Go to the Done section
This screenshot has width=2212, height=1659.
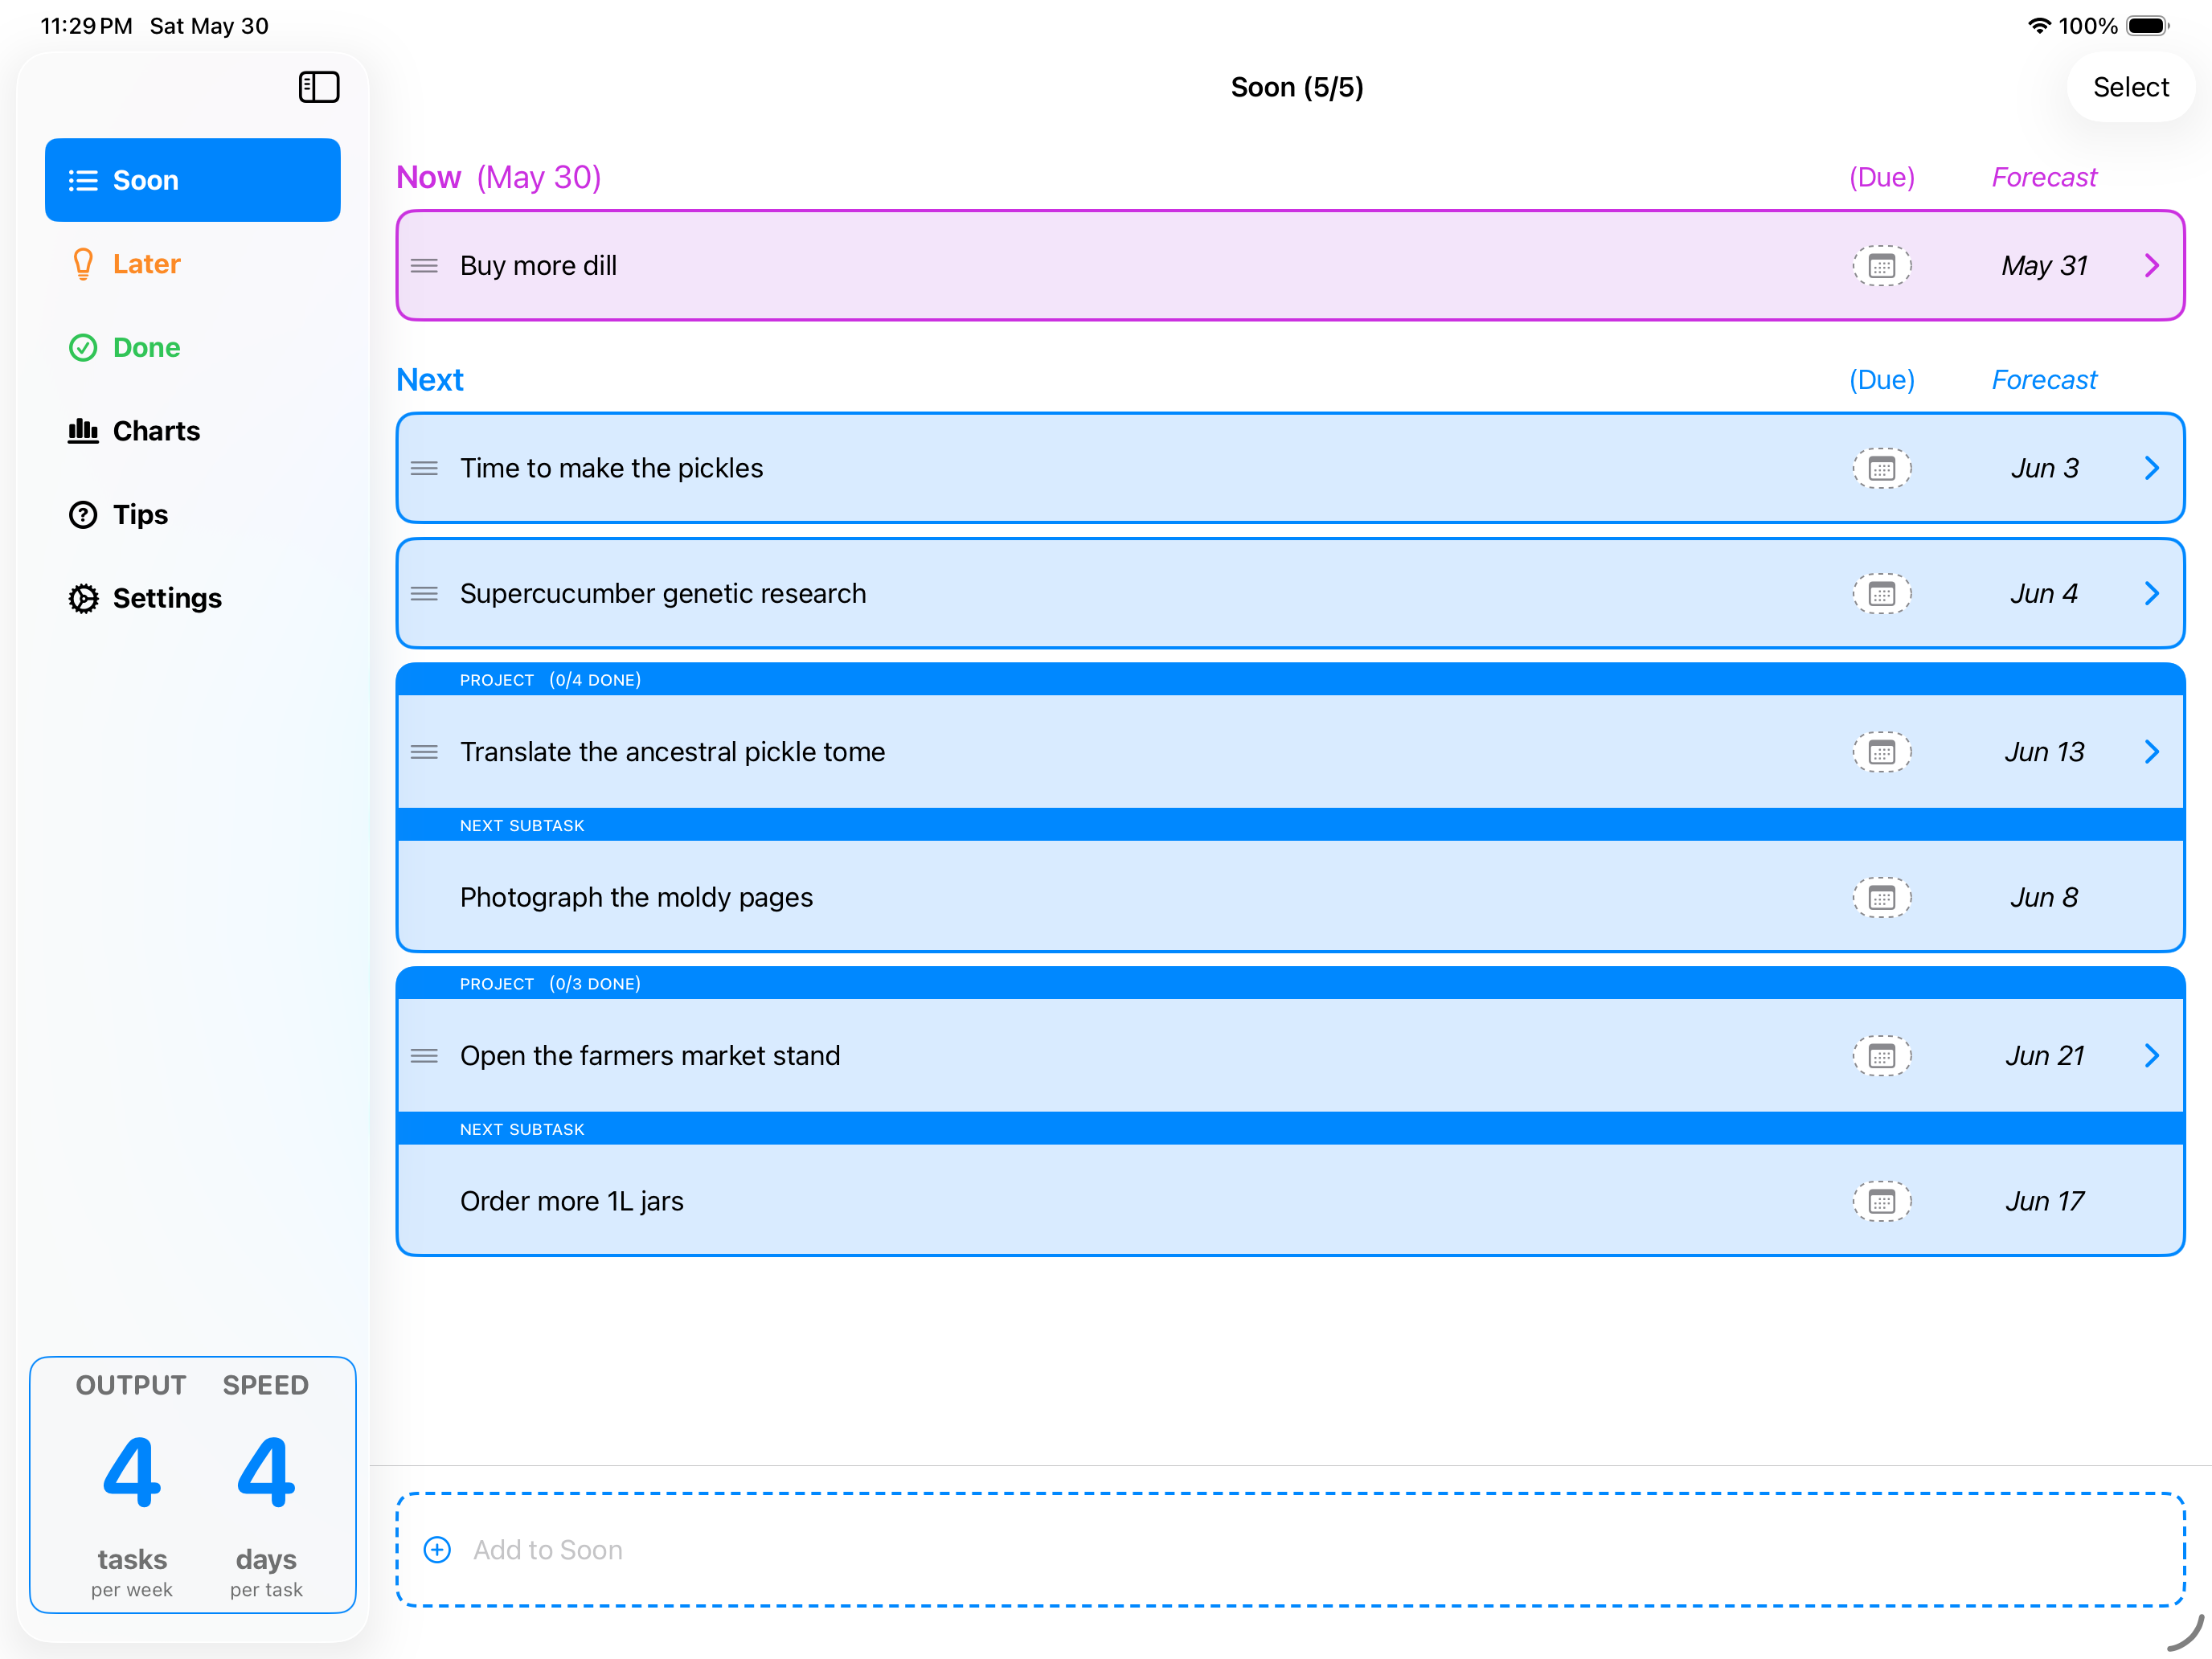click(193, 347)
